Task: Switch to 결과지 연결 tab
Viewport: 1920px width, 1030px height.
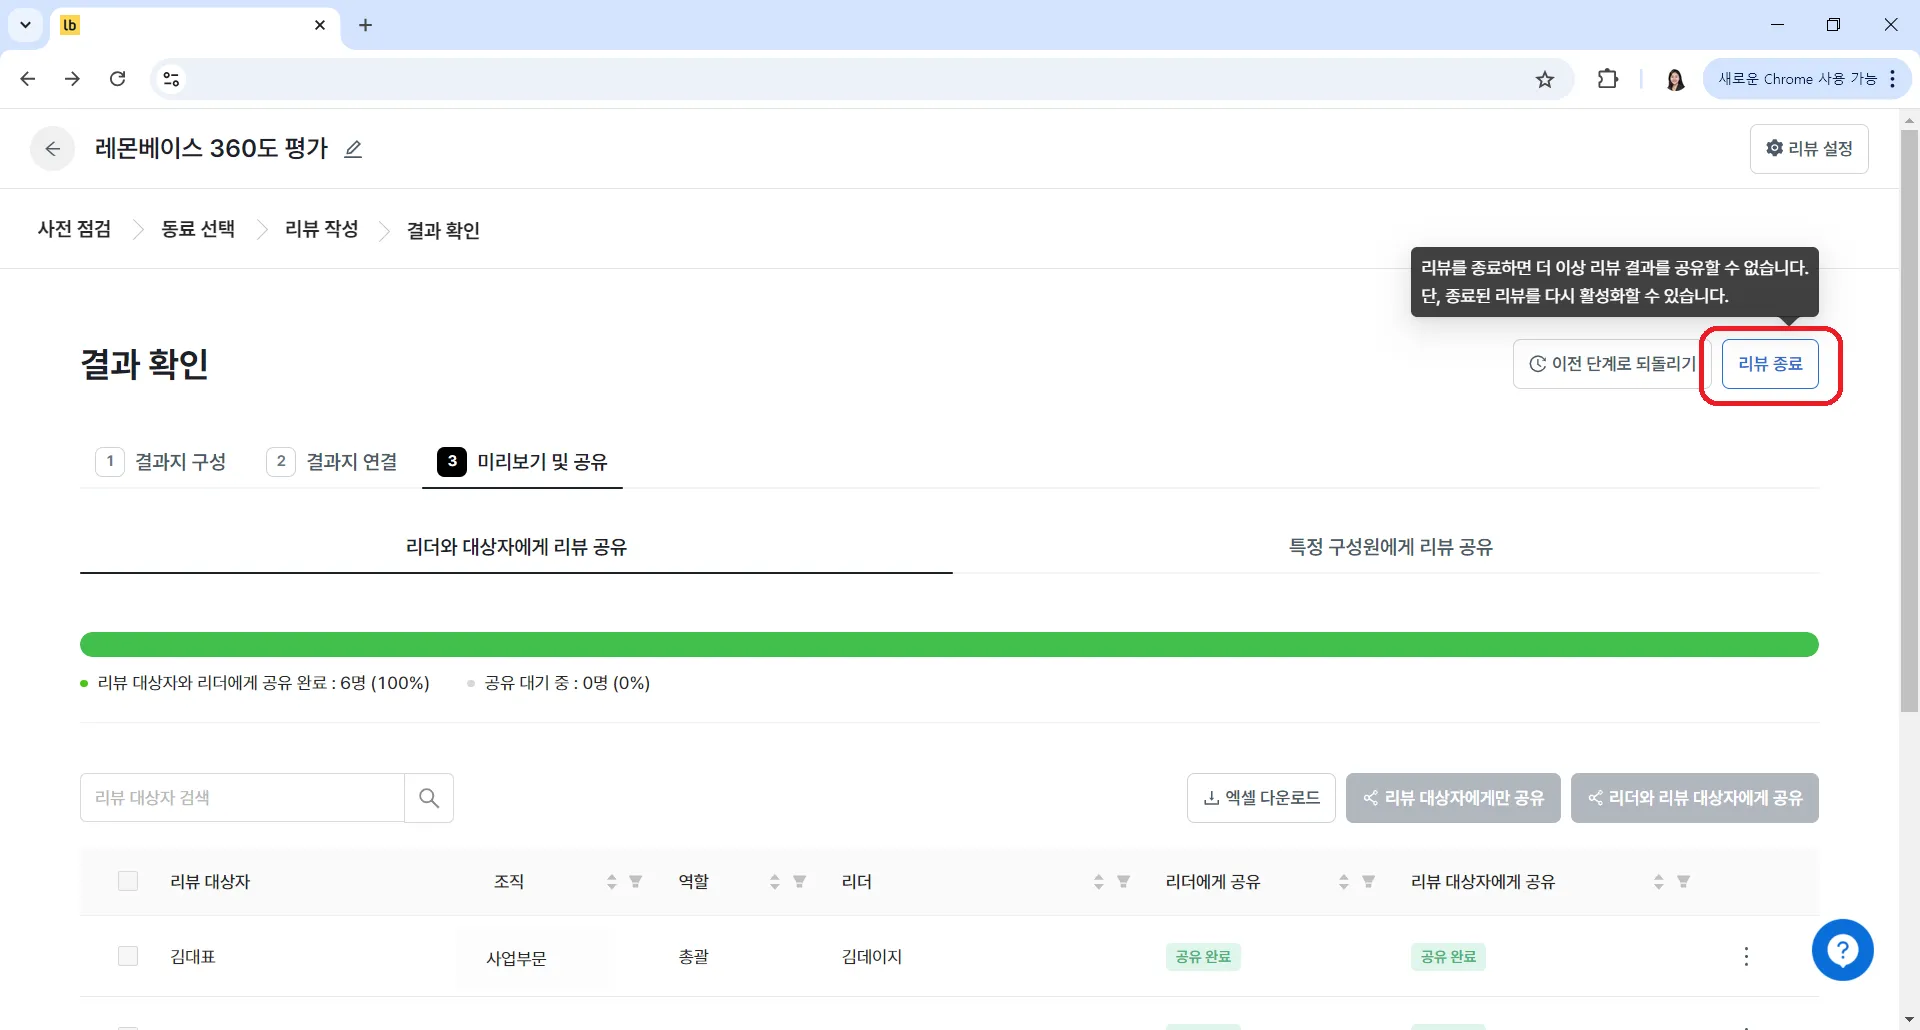Action: point(332,462)
